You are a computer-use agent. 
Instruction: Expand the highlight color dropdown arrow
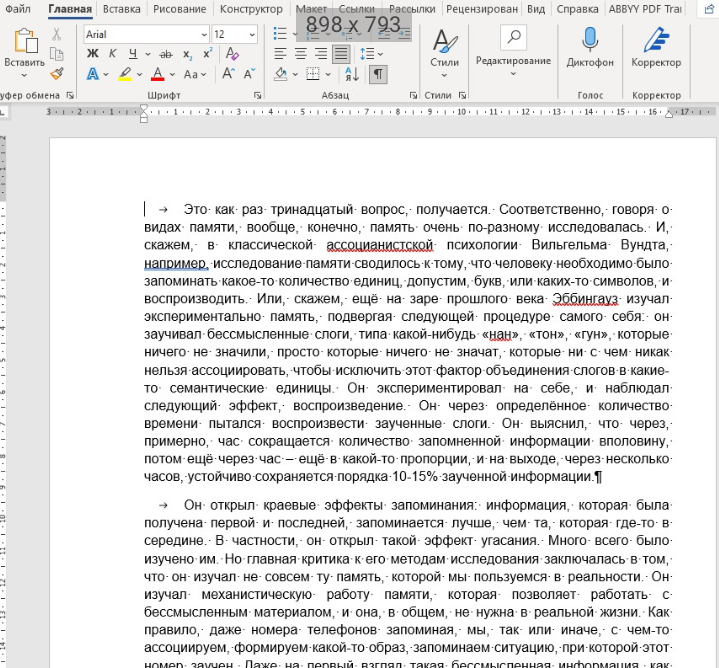point(139,74)
